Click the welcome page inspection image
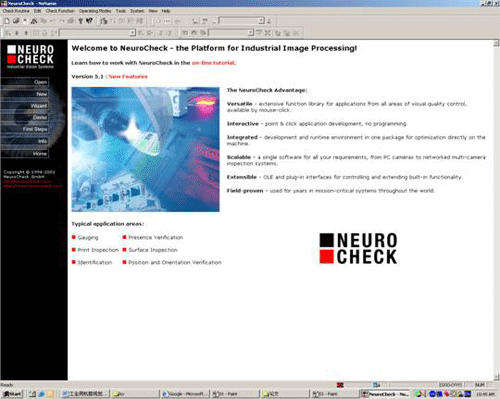This screenshot has width=500, height=399. (x=145, y=149)
